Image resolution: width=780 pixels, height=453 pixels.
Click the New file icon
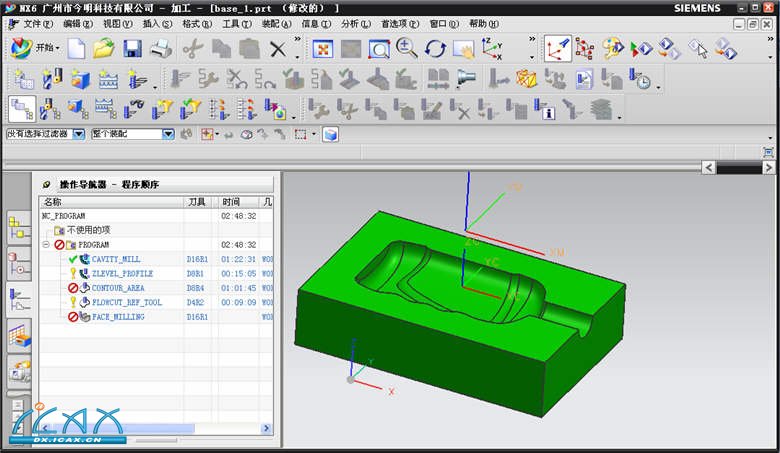pyautogui.click(x=77, y=48)
